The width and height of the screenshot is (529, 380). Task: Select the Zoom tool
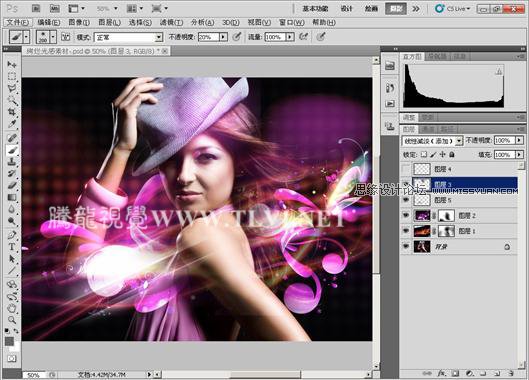pyautogui.click(x=12, y=320)
